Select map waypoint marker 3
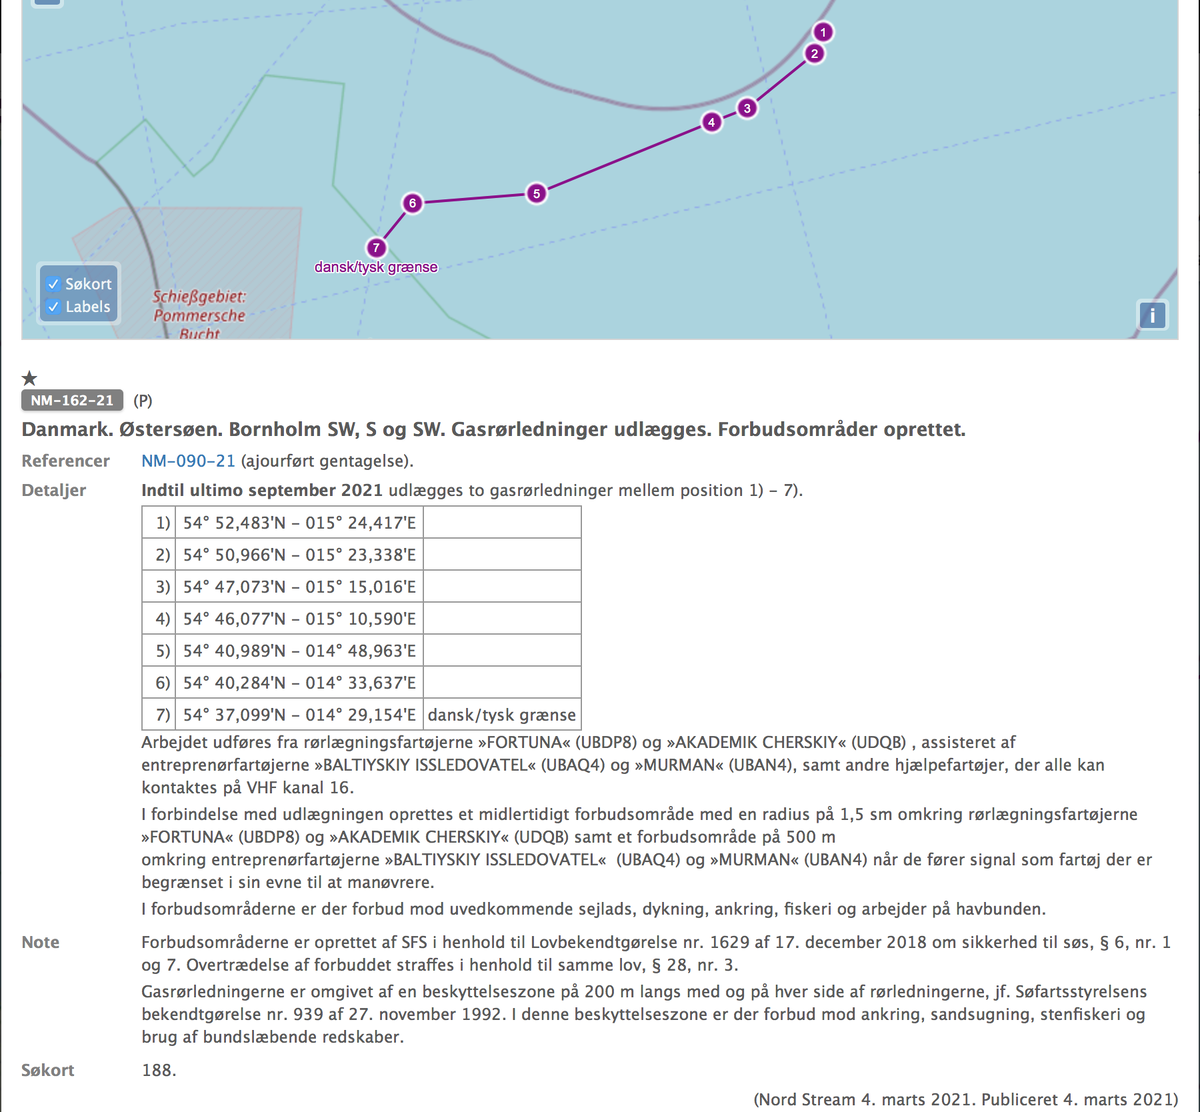 (747, 108)
